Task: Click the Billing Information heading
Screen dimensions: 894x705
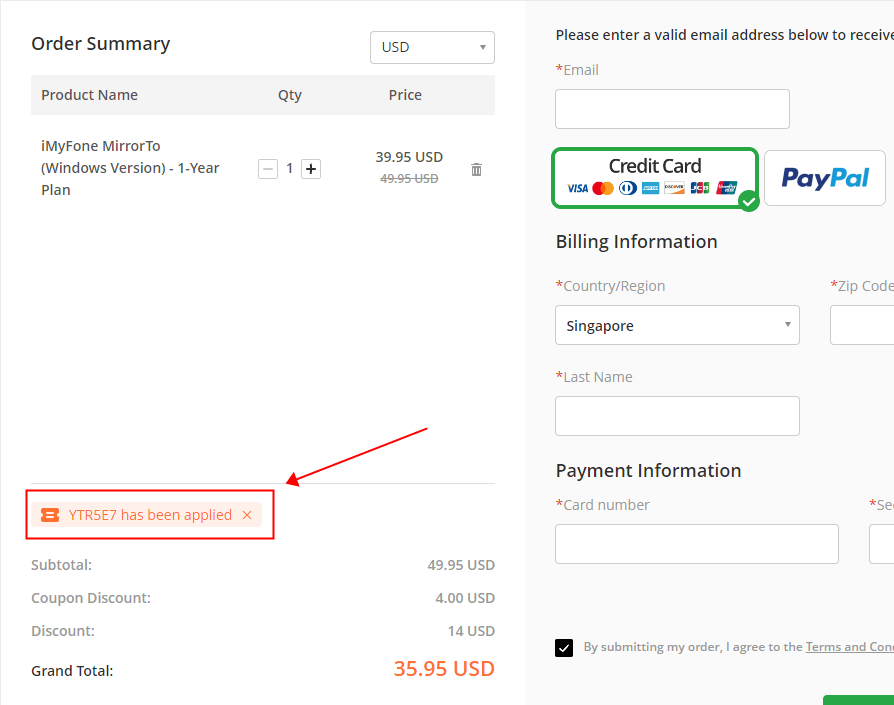Action: click(636, 242)
